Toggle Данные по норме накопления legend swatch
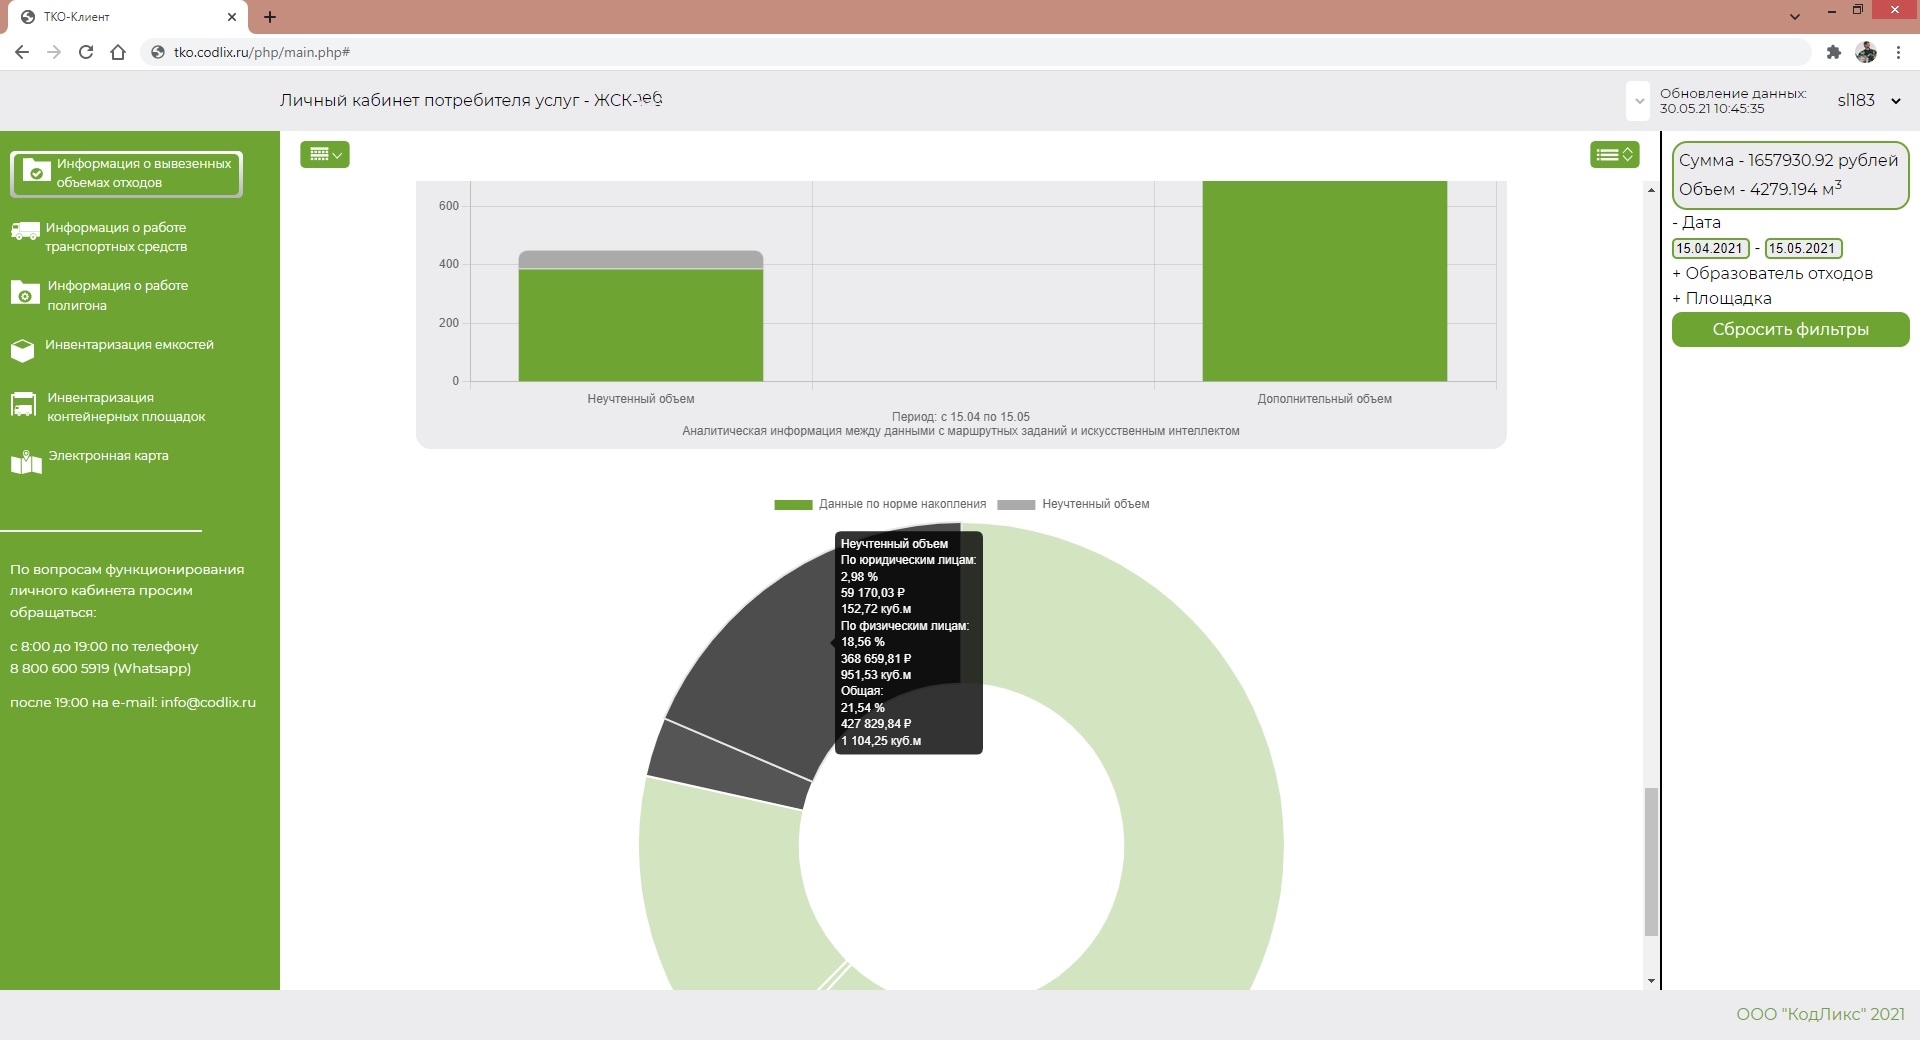This screenshot has height=1040, width=1920. pyautogui.click(x=793, y=505)
